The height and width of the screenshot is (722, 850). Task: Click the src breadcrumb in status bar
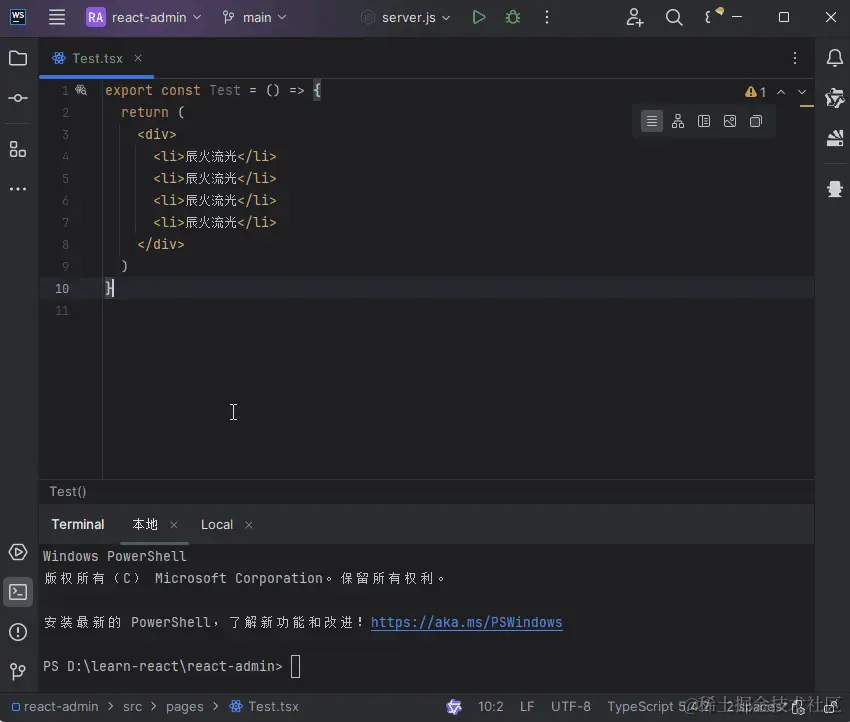(x=132, y=707)
